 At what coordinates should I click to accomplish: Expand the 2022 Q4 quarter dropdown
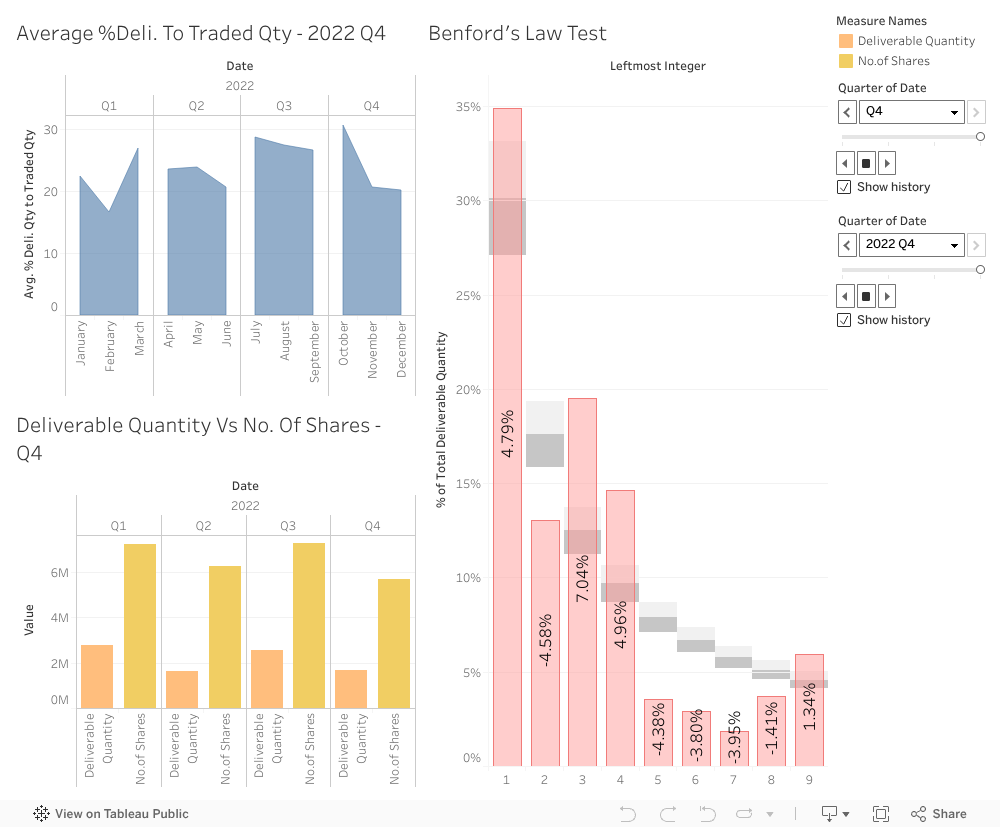(x=912, y=245)
